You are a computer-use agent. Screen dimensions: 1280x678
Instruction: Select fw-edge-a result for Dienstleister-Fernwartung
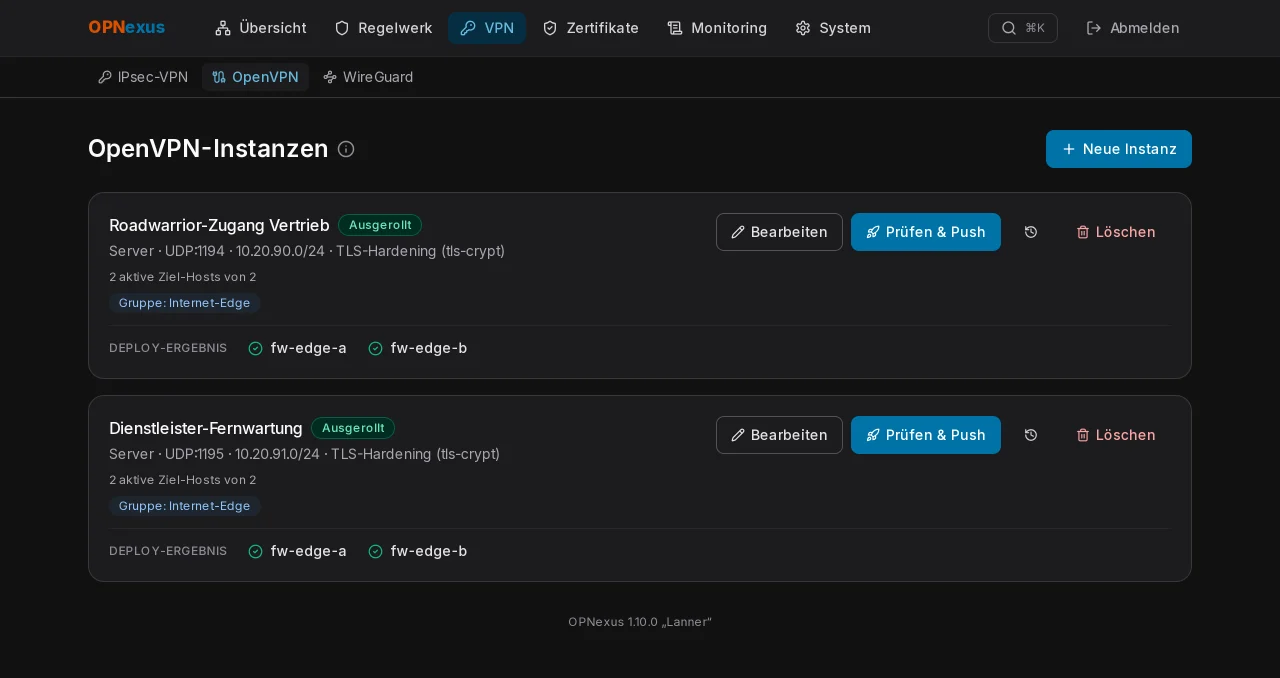point(298,551)
